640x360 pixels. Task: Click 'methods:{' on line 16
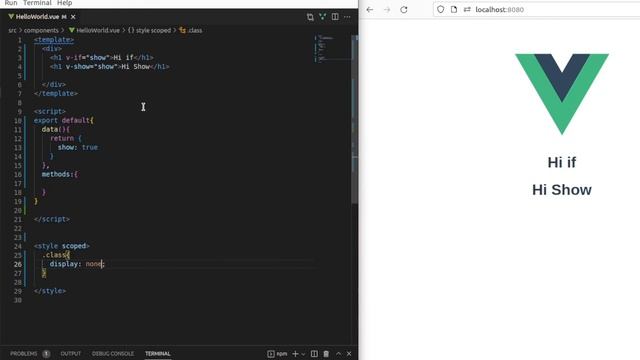[x=60, y=174]
